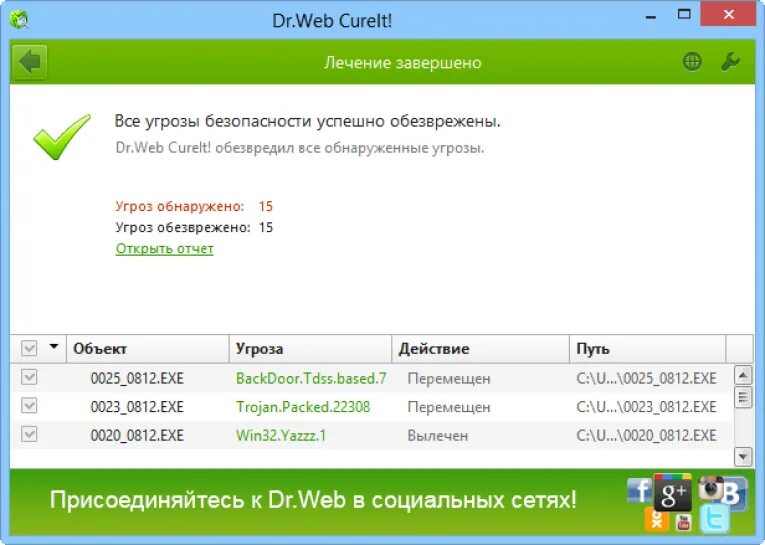The width and height of the screenshot is (765, 545).
Task: Select the Win32.Yazzz.1 threat name
Action: (281, 435)
